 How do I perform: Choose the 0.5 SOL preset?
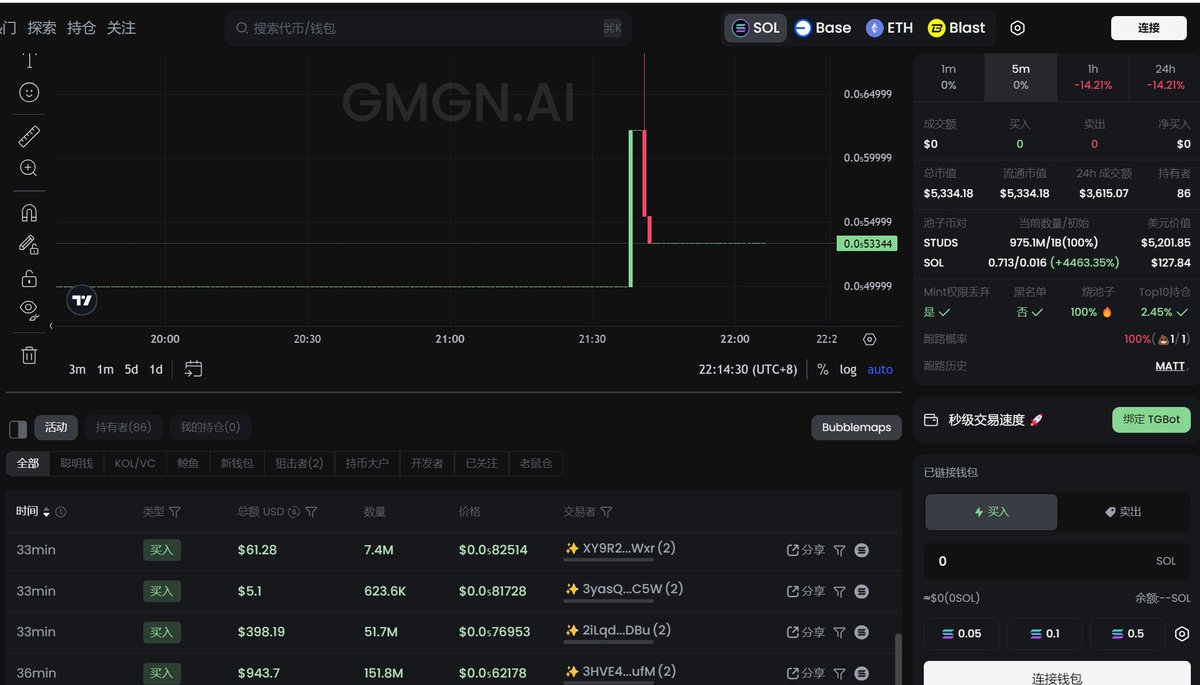1127,633
